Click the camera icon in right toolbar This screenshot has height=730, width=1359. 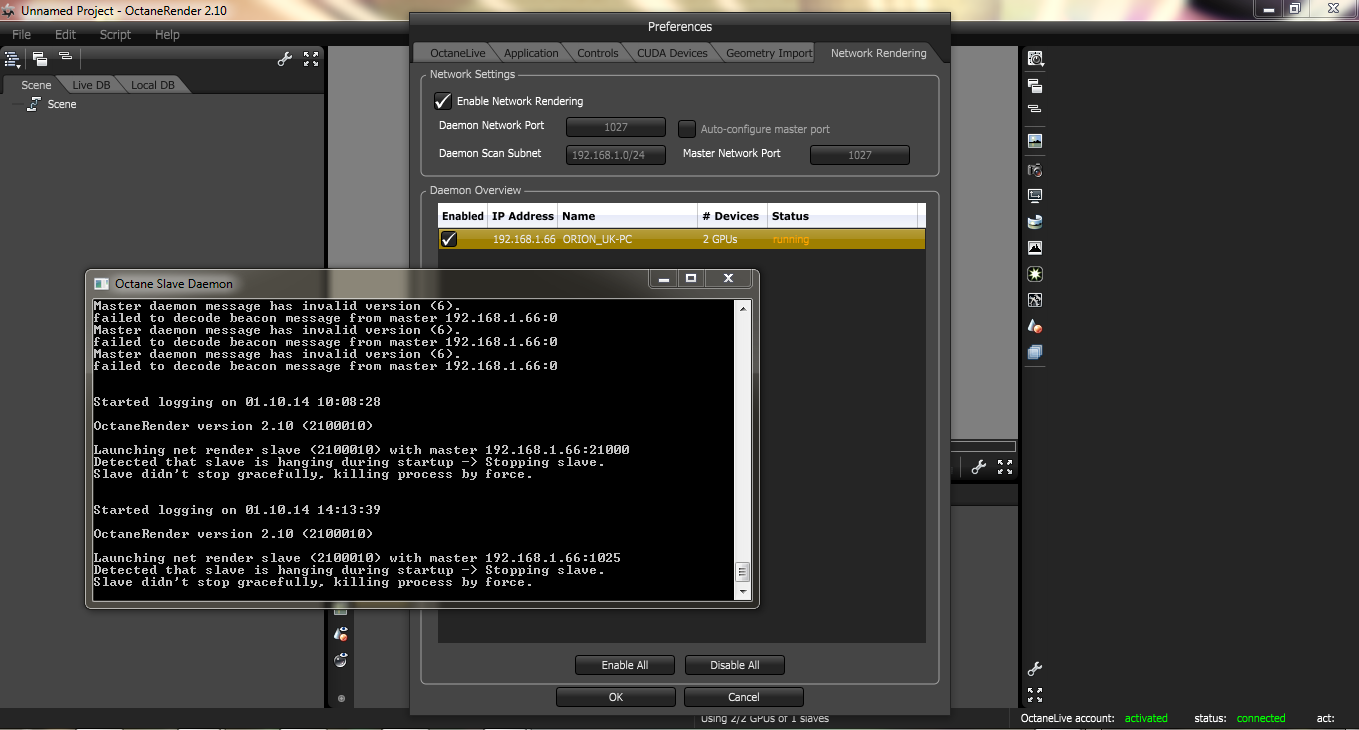(x=1035, y=170)
